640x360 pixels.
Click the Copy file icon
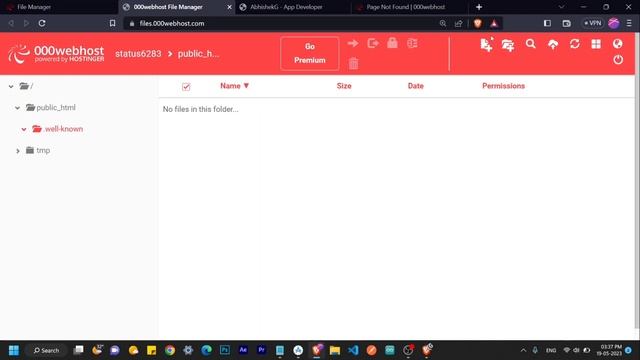373,43
